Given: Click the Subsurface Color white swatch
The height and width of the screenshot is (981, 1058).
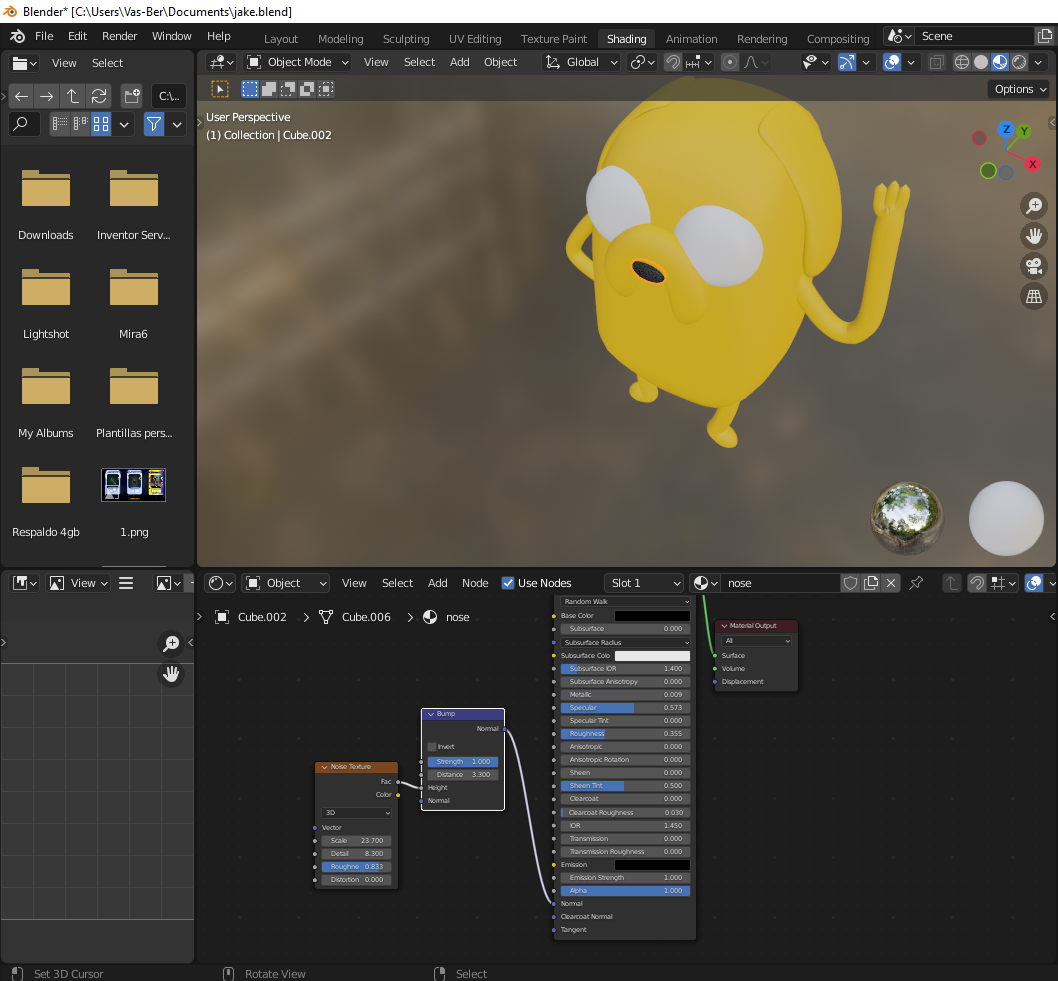Looking at the screenshot, I should (x=652, y=656).
